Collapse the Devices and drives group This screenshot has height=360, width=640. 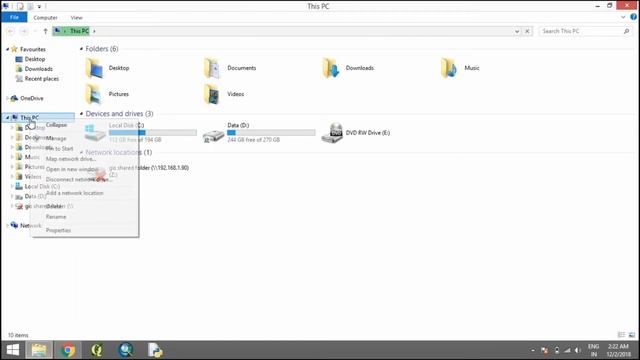pyautogui.click(x=81, y=113)
